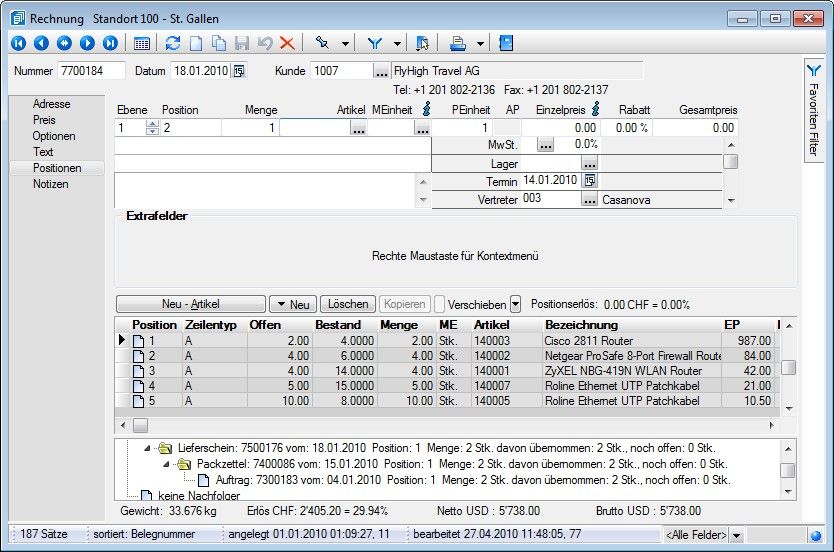Select keine Nachfolger tree entry
The height and width of the screenshot is (552, 834).
point(199,496)
